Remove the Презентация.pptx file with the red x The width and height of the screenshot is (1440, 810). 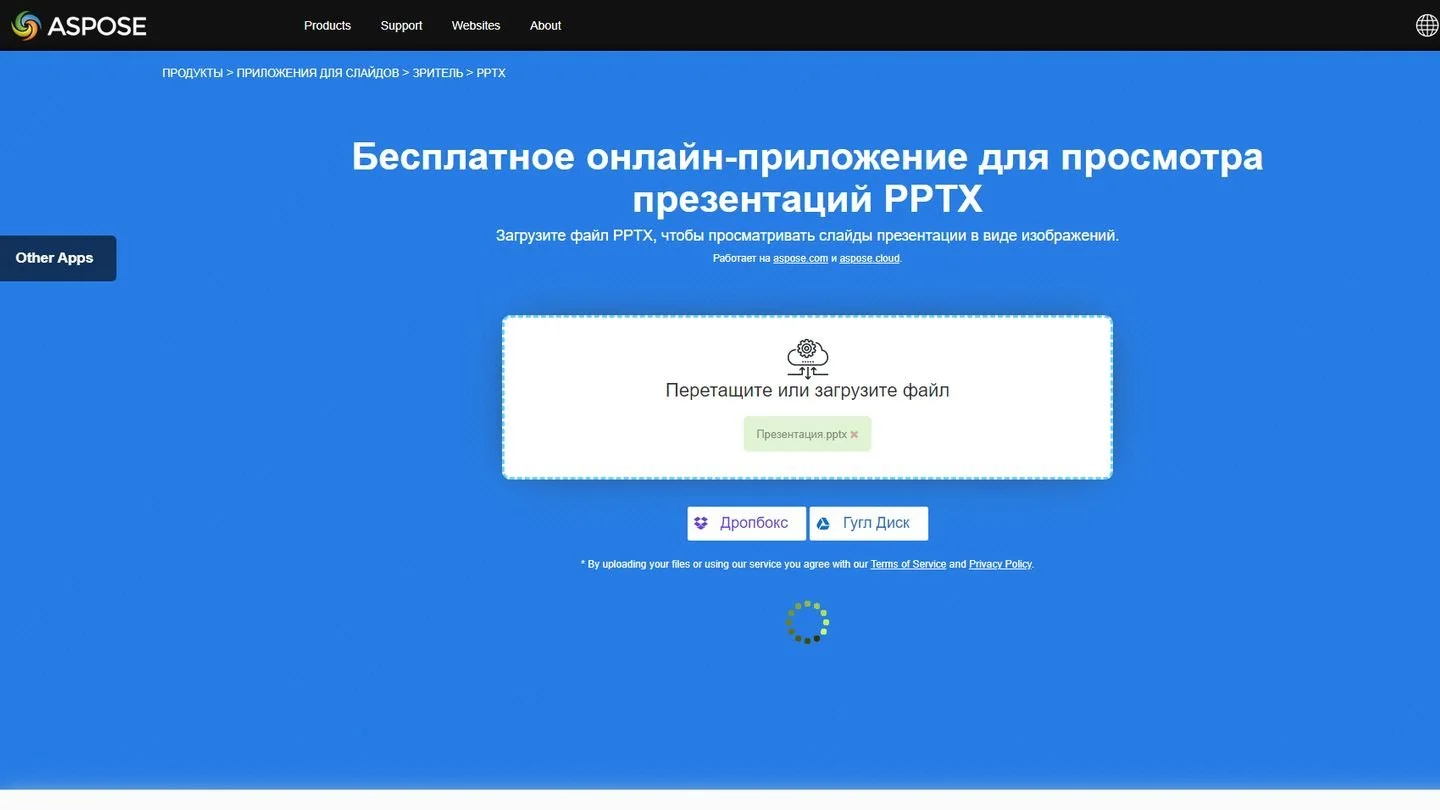(854, 435)
